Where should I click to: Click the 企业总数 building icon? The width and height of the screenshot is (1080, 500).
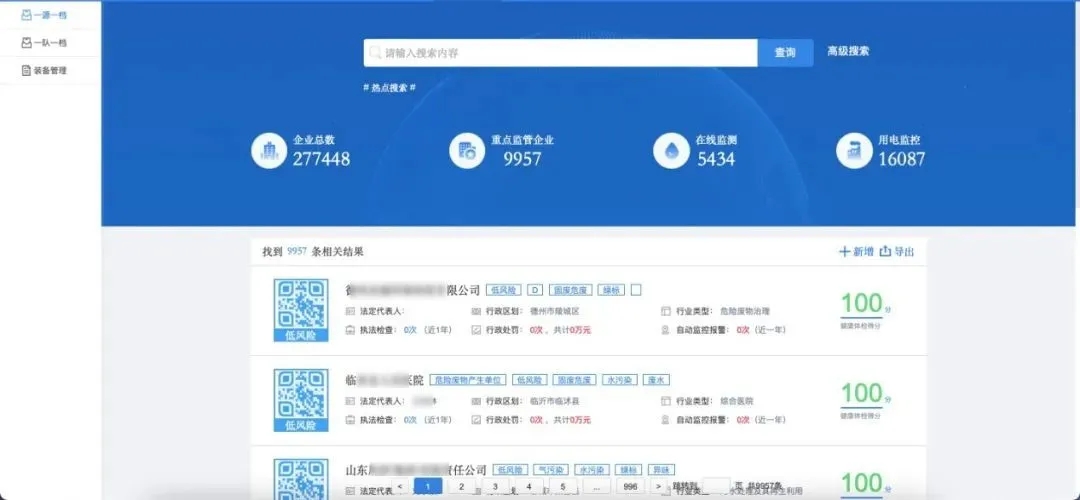[269, 151]
